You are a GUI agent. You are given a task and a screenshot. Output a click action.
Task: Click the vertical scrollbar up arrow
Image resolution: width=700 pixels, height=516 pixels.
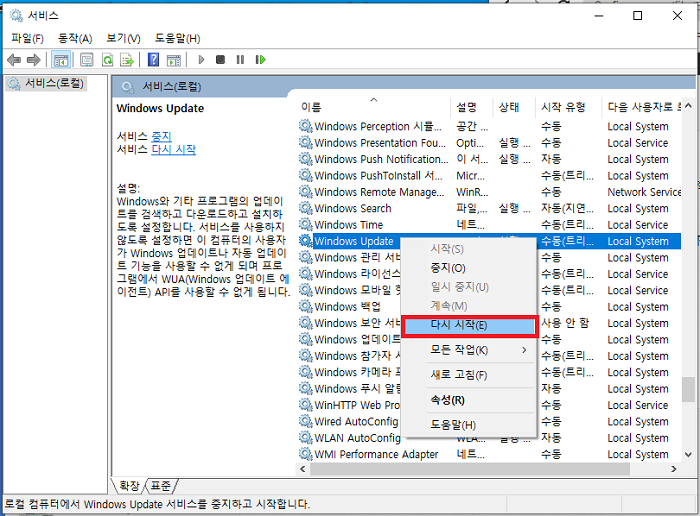pyautogui.click(x=688, y=106)
